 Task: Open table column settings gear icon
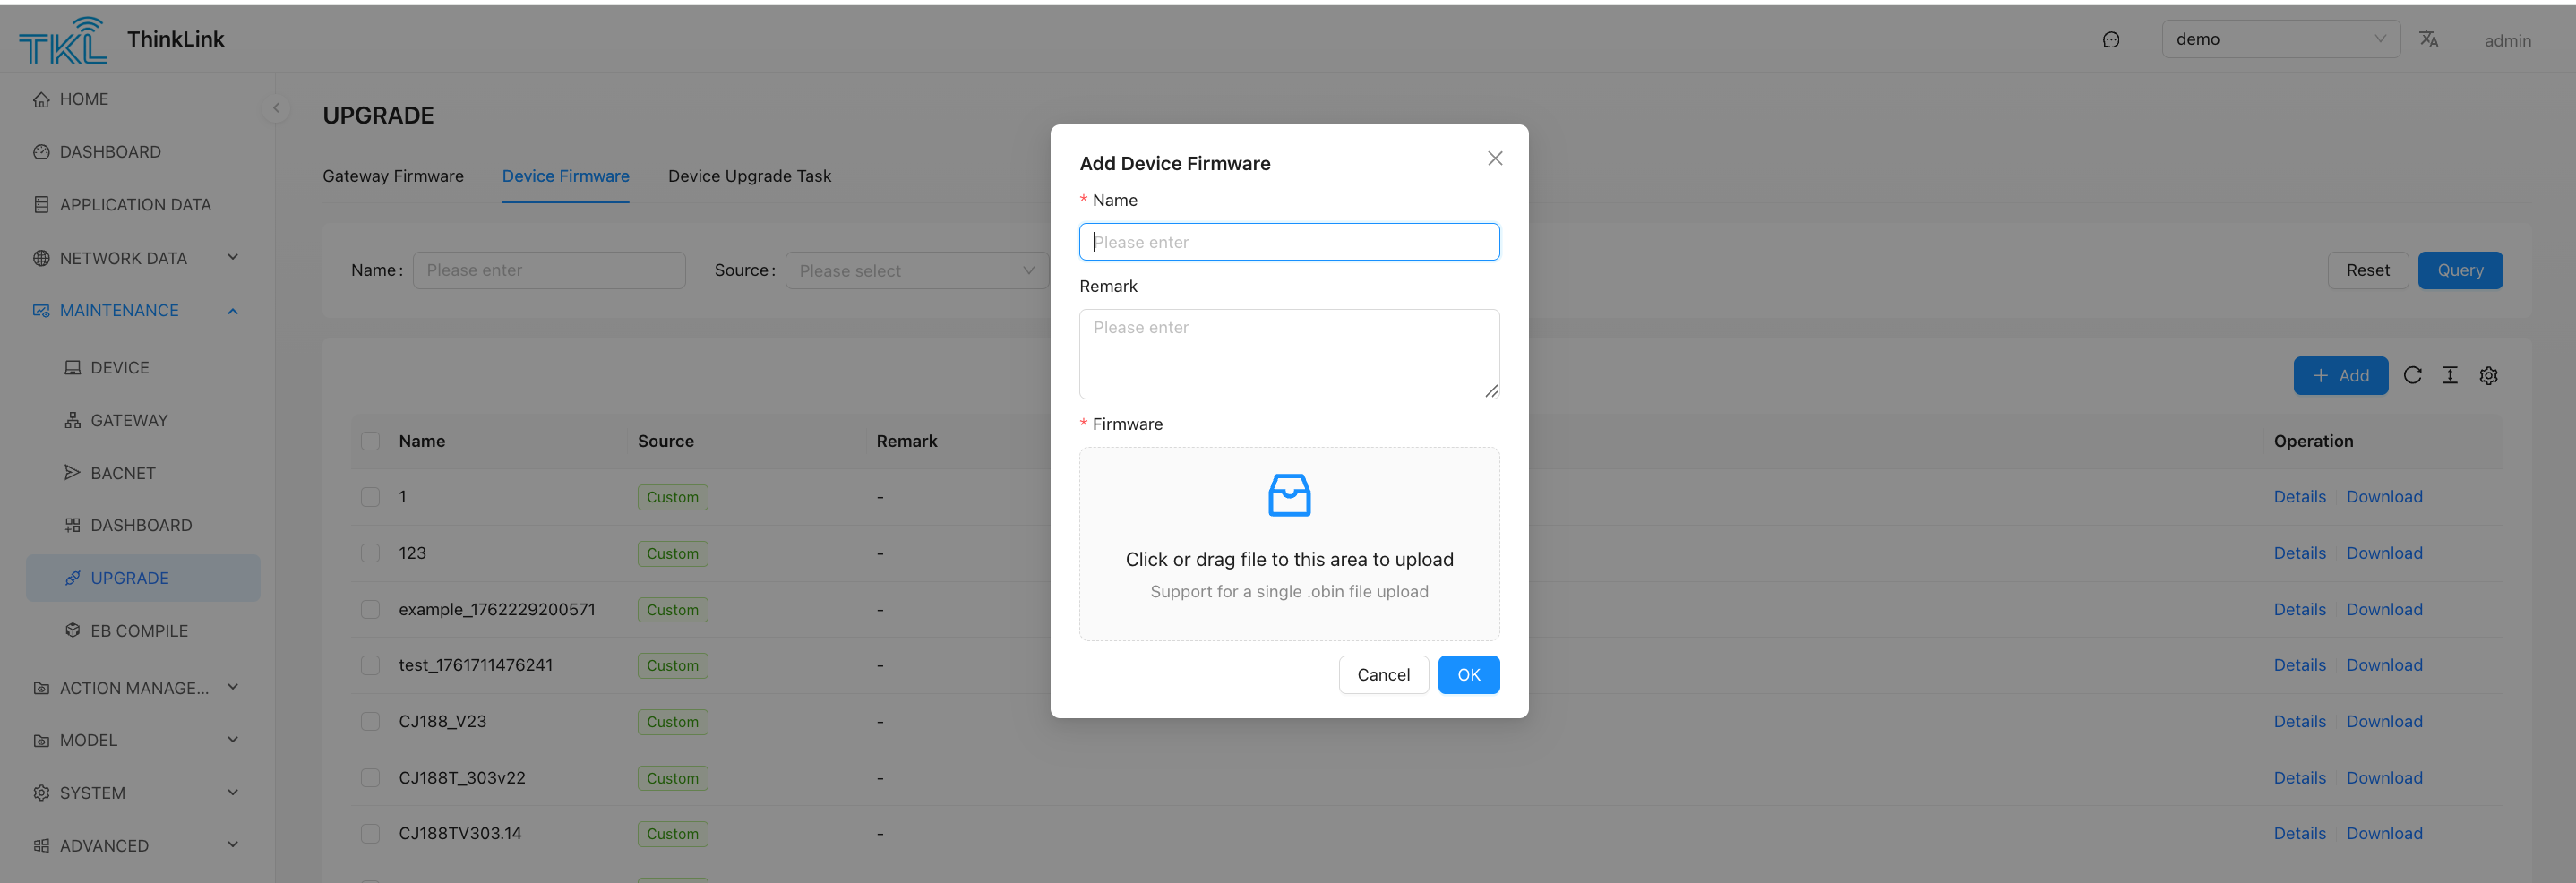(2488, 376)
